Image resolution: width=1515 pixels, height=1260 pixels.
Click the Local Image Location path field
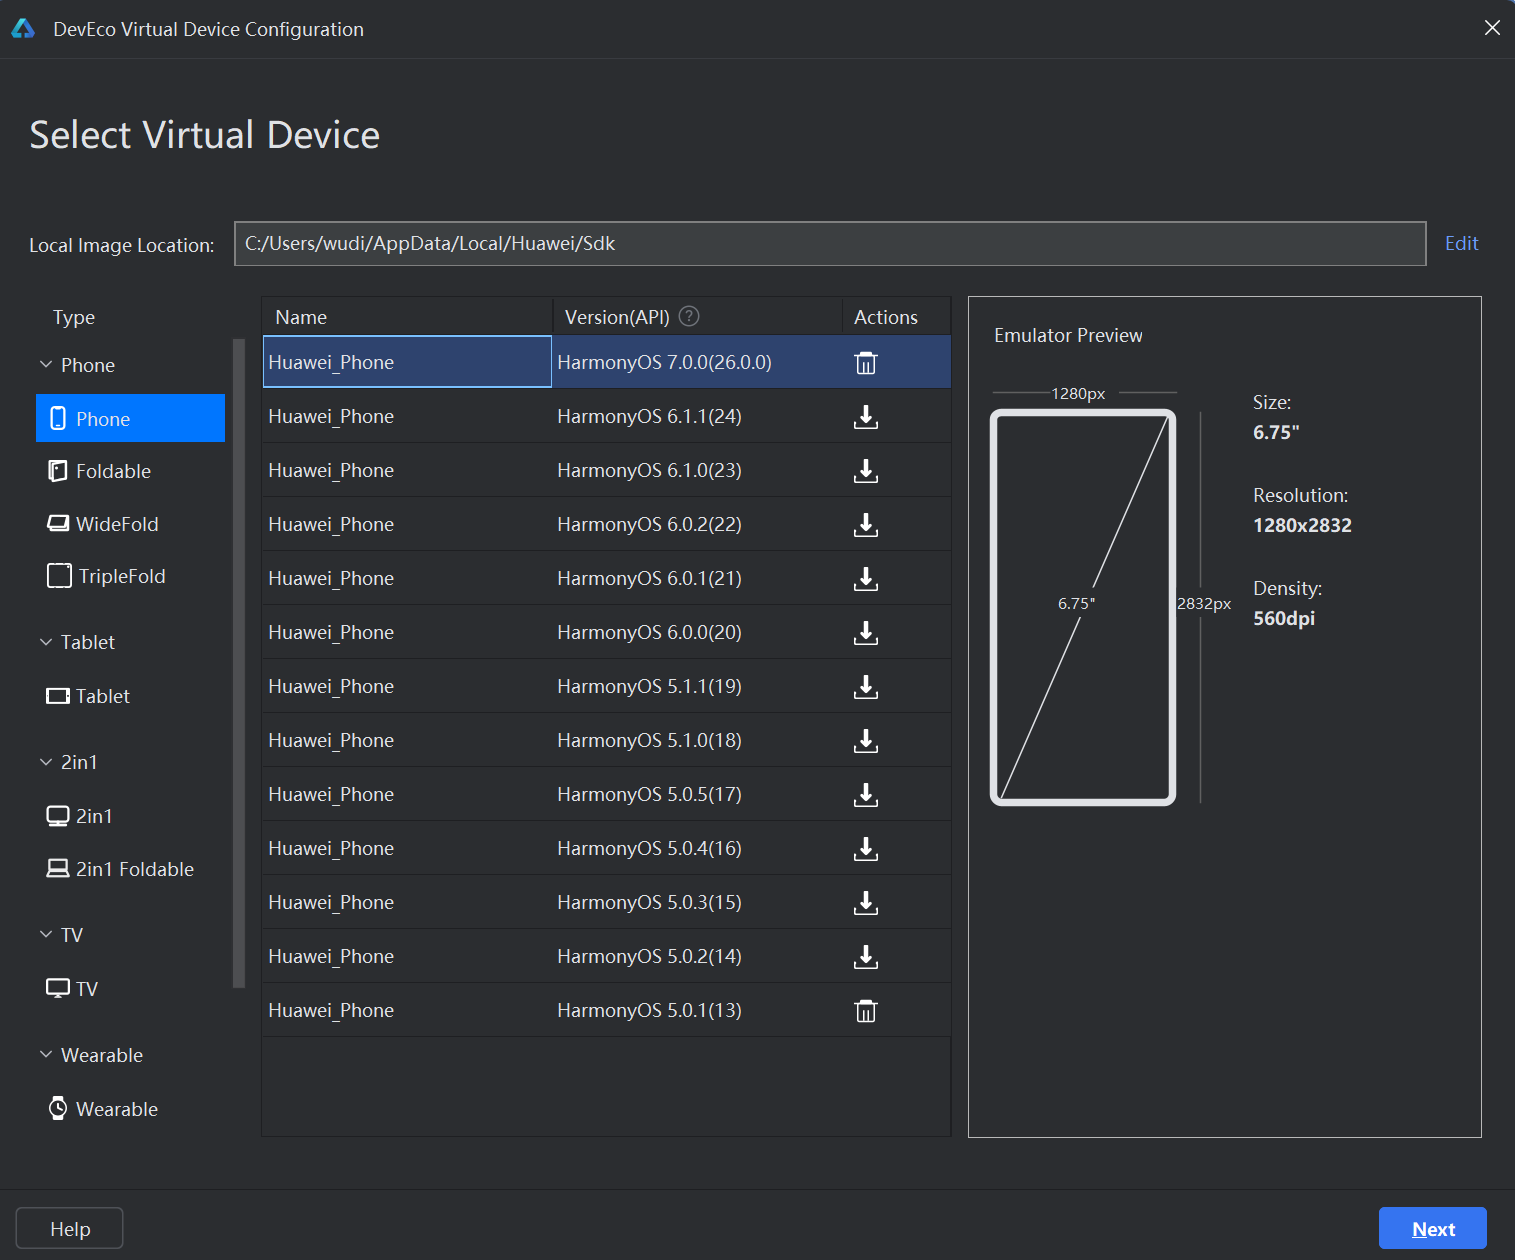tap(830, 244)
